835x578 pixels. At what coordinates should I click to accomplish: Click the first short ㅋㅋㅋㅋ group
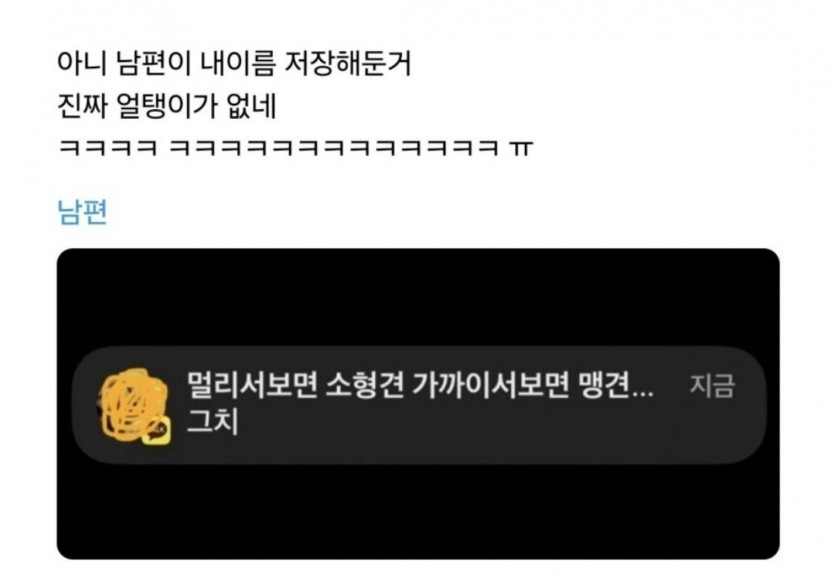tap(108, 148)
